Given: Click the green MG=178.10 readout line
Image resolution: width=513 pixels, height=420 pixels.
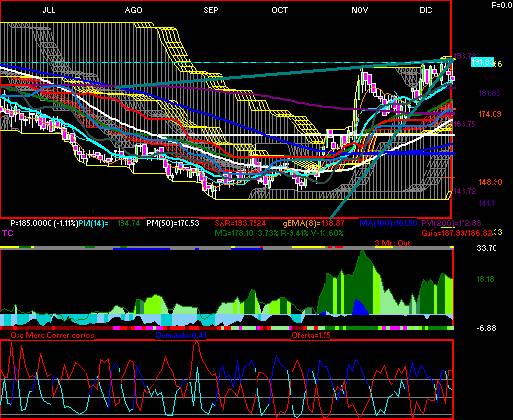Looking at the screenshot, I should [x=279, y=233].
